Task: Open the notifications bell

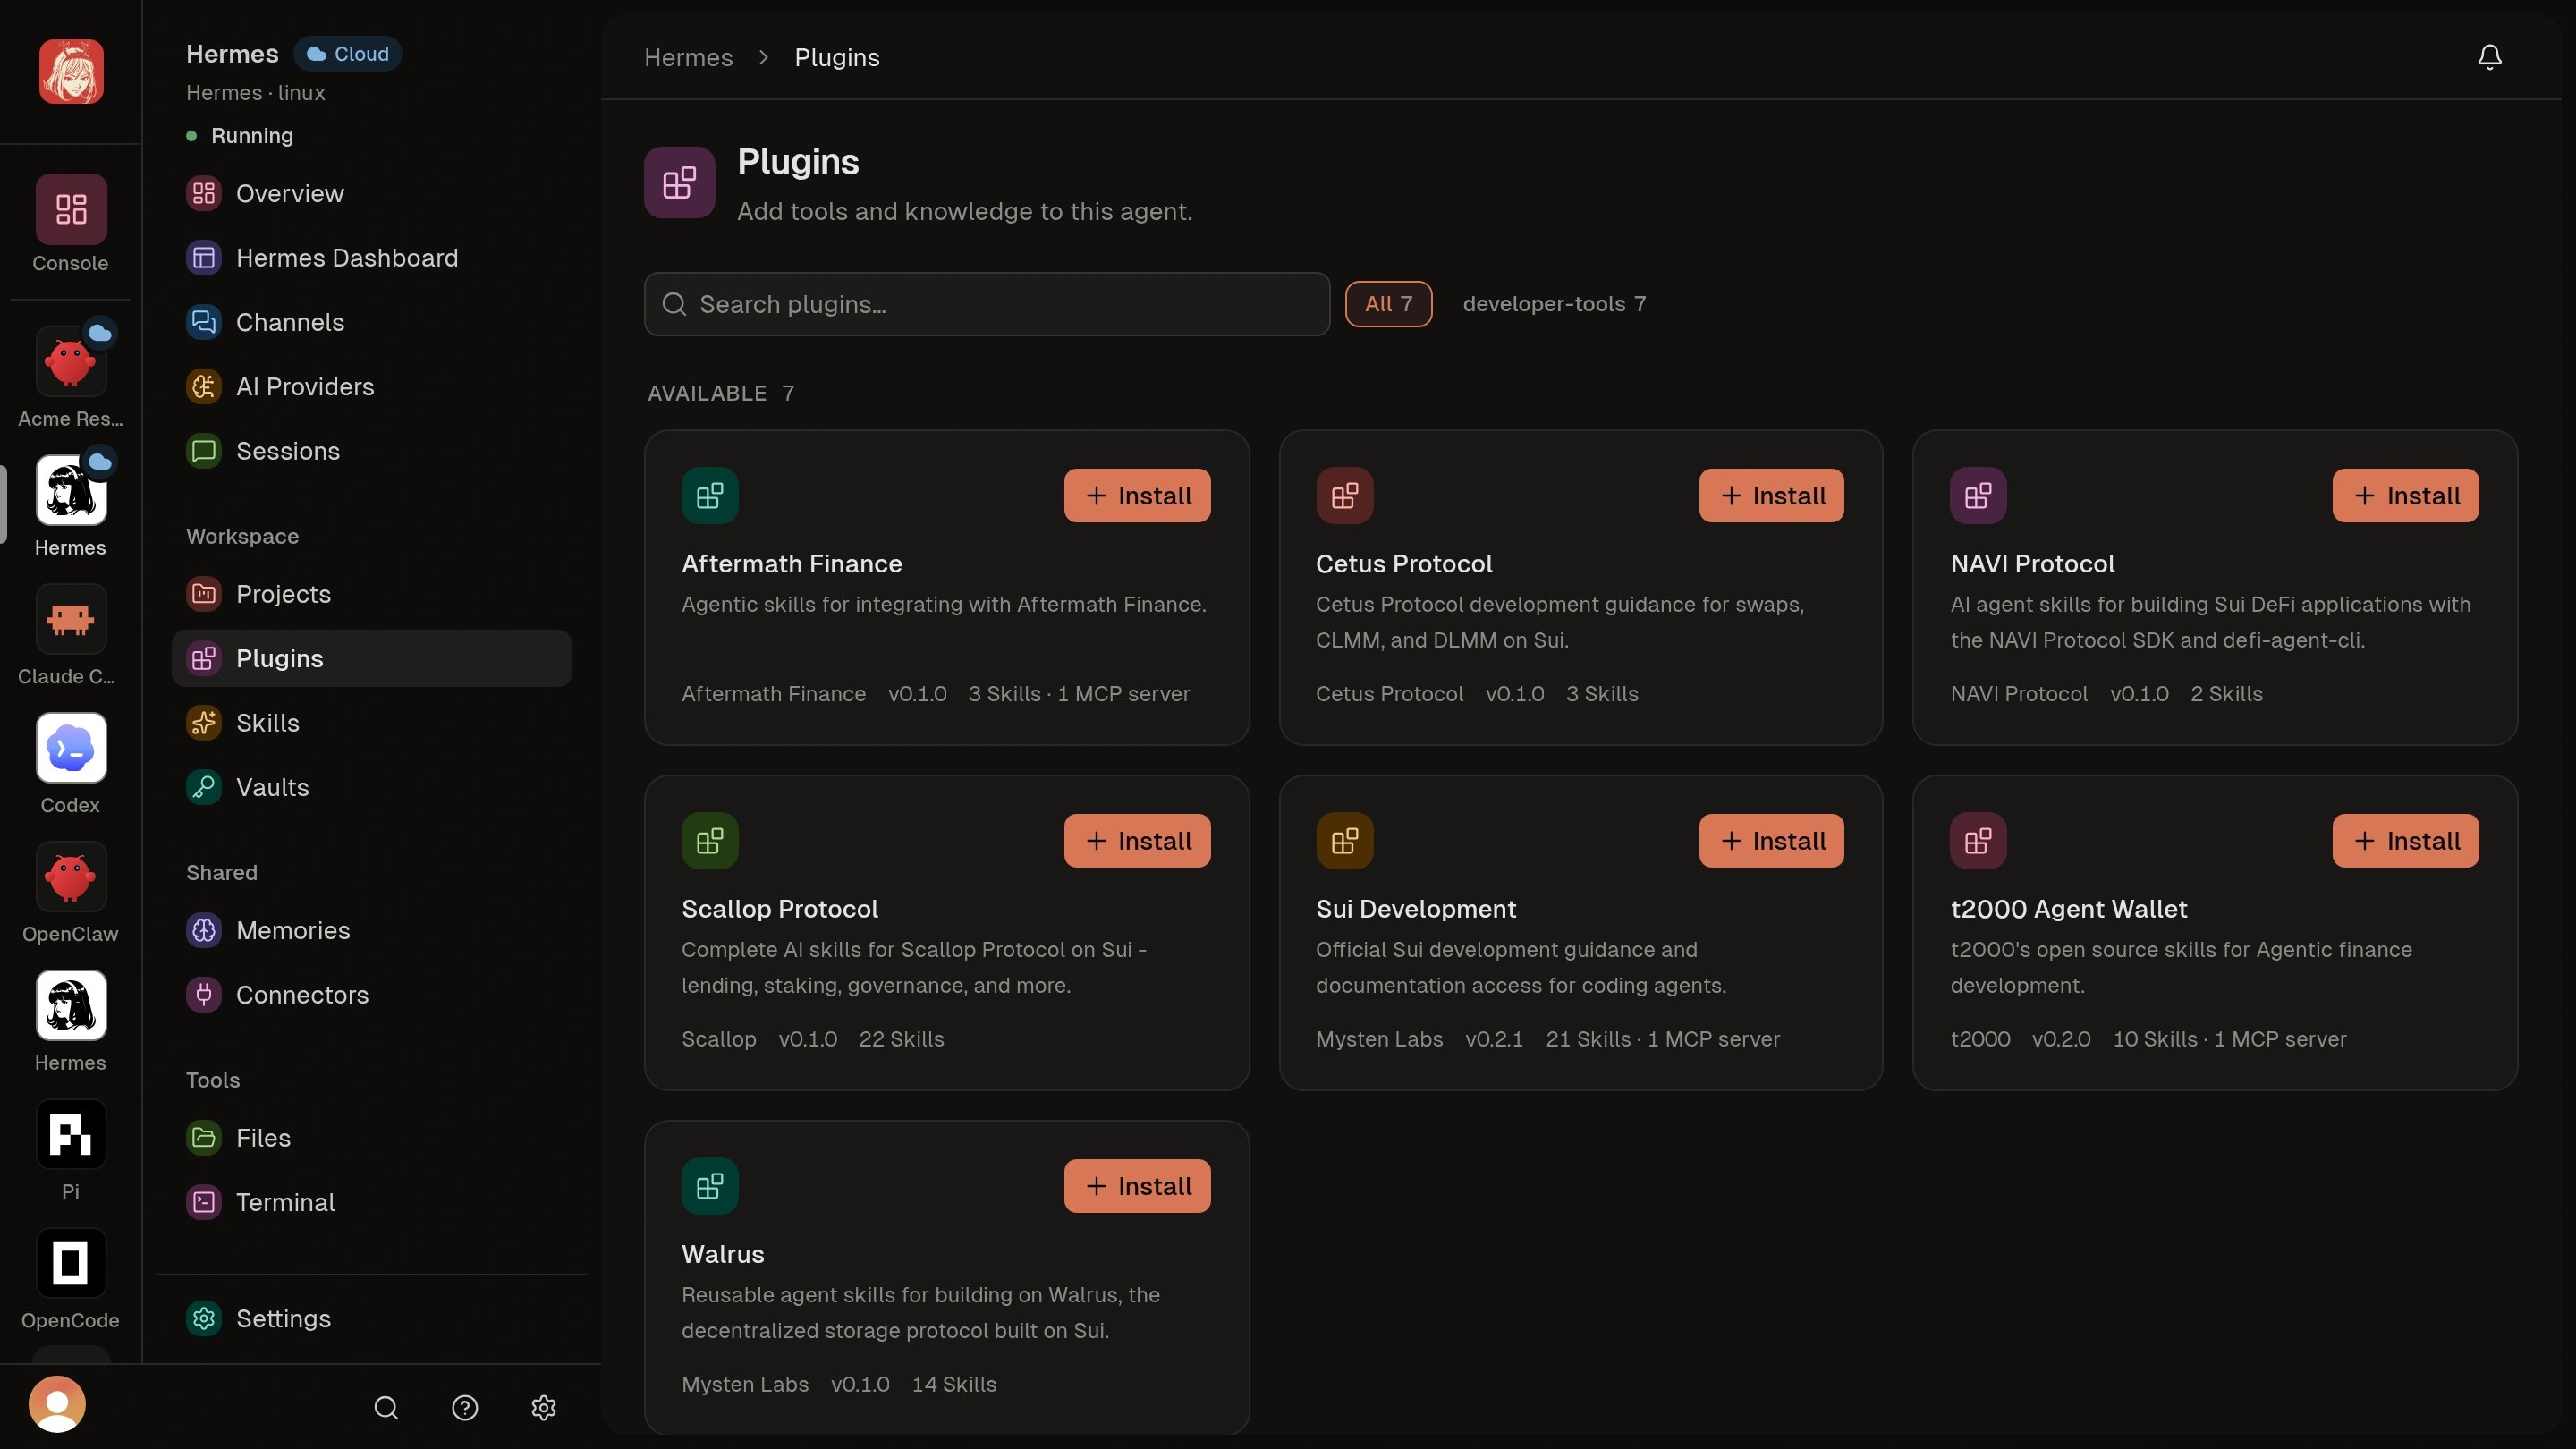Action: [2489, 57]
